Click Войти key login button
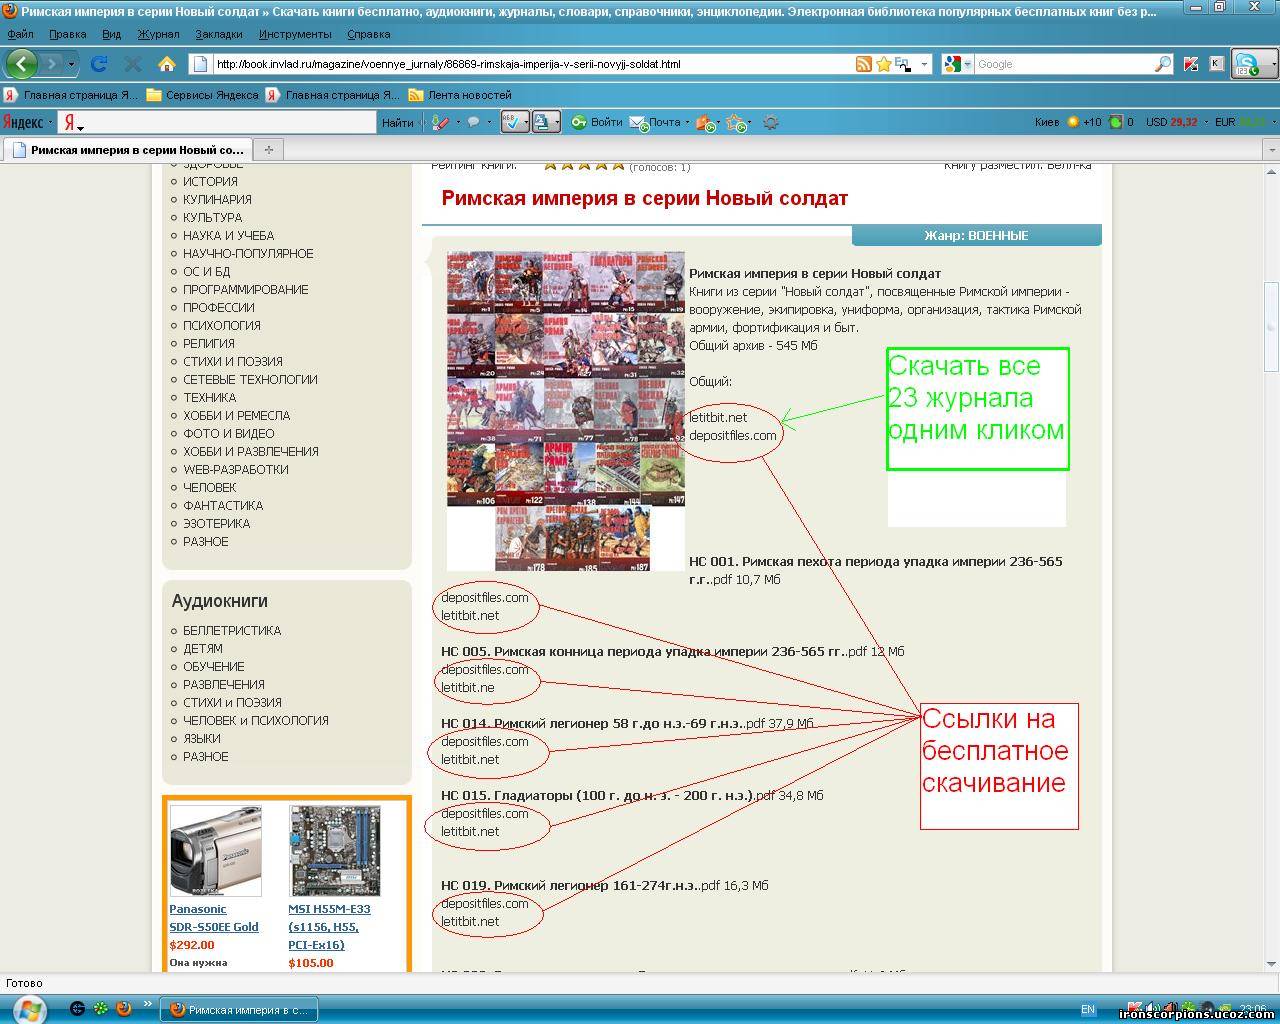 click(x=597, y=122)
